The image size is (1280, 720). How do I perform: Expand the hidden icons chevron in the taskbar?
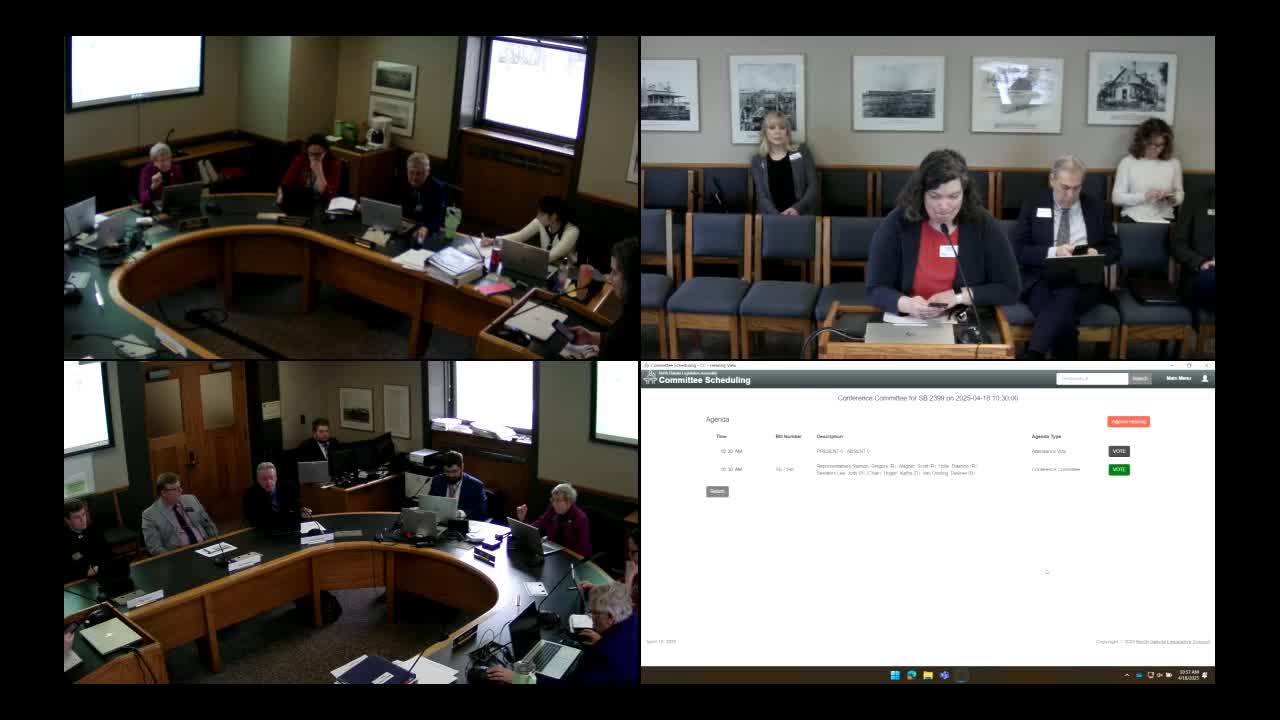click(1127, 675)
